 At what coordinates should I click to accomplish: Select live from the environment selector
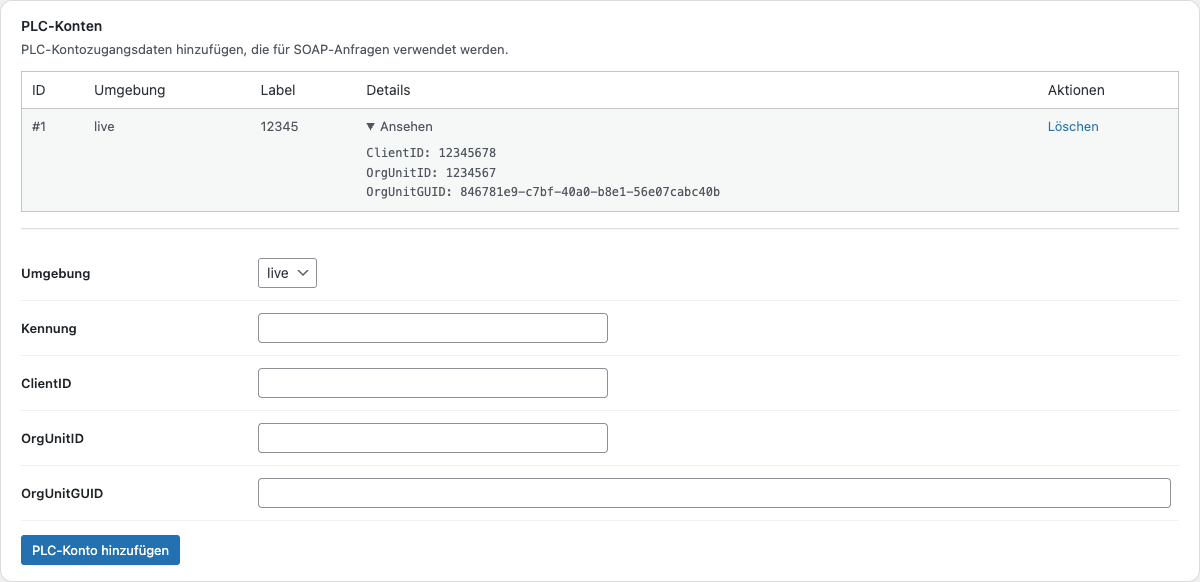pos(286,272)
